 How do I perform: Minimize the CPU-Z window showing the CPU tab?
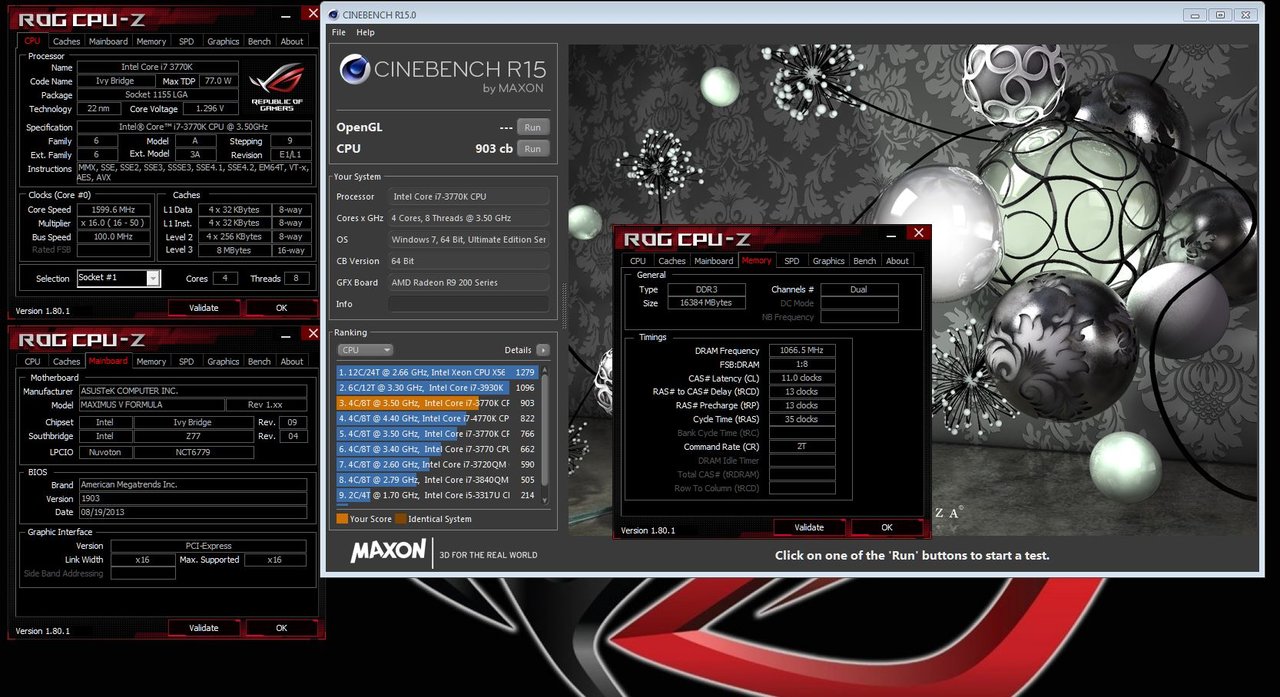(287, 14)
